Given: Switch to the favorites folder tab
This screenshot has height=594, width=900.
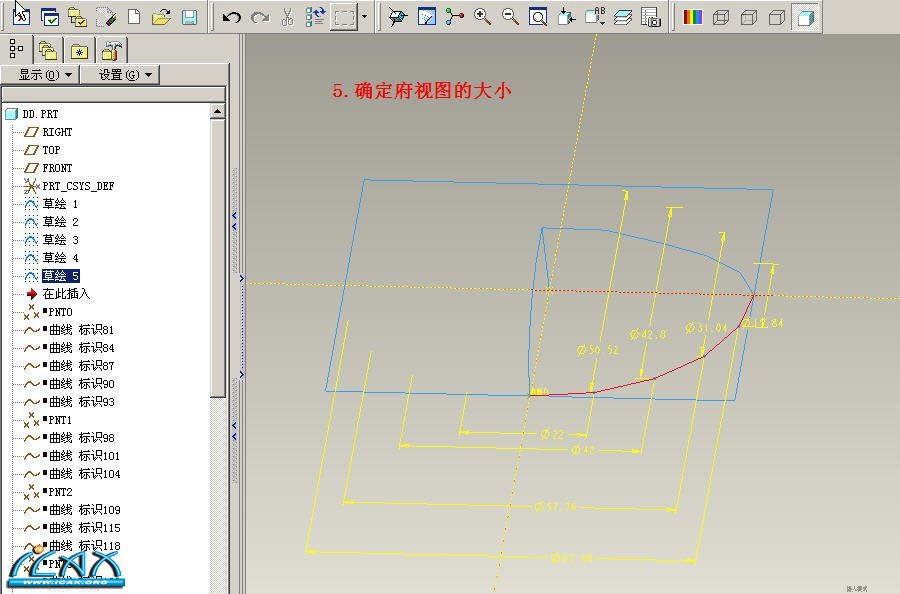Looking at the screenshot, I should tap(80, 50).
